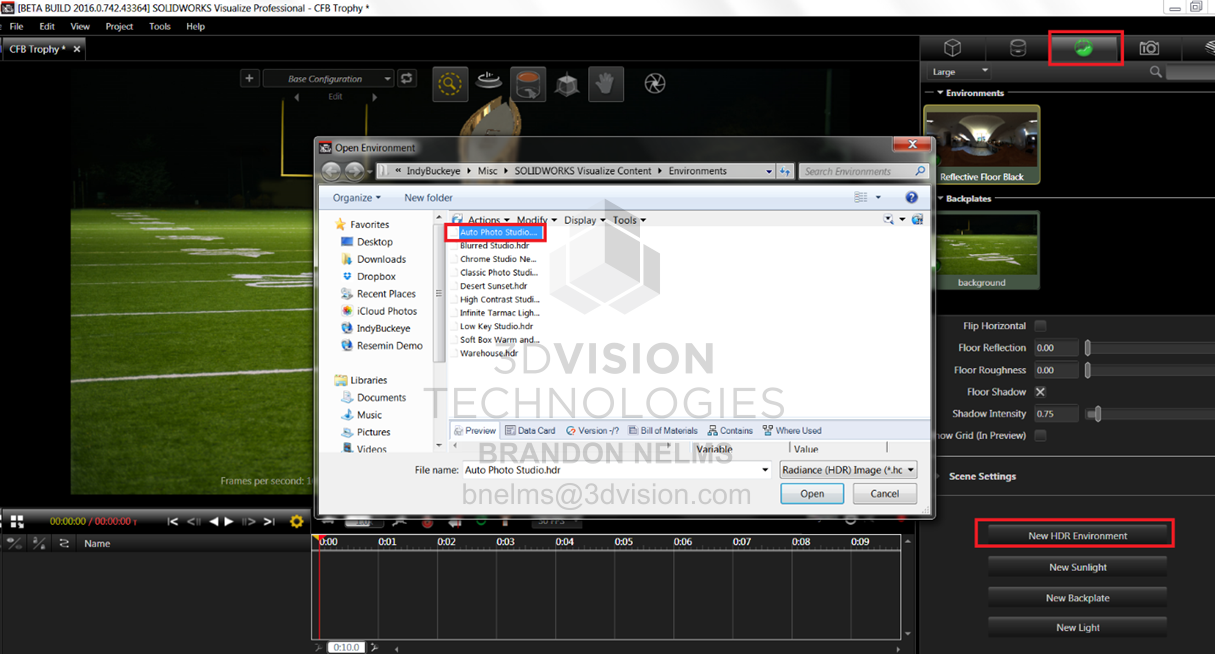The width and height of the screenshot is (1215, 654).
Task: Toggle the Floor Shadow checkbox
Action: click(x=1040, y=392)
